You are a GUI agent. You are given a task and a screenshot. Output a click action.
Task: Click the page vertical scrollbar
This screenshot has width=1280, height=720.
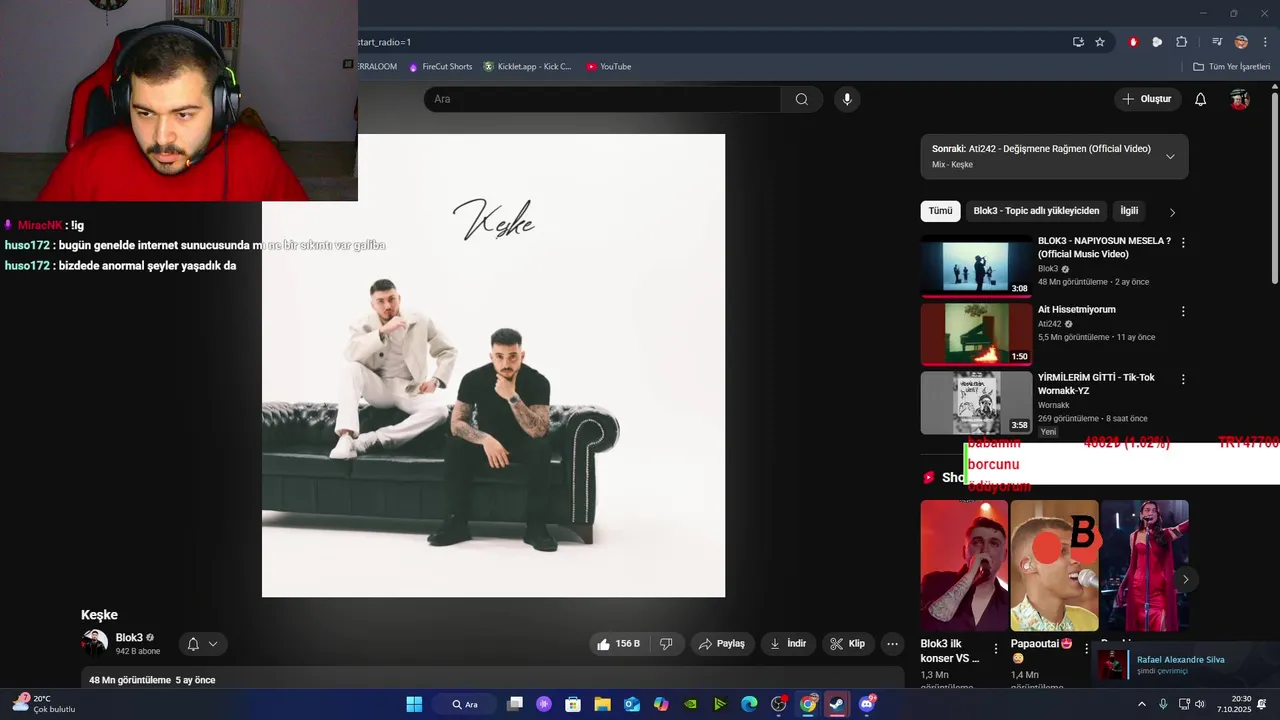pyautogui.click(x=1275, y=187)
